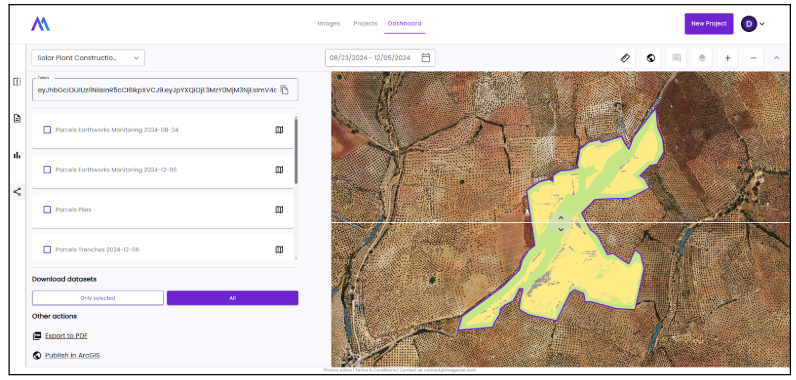This screenshot has width=796, height=380.
Task: Click the New Project button
Action: click(709, 23)
